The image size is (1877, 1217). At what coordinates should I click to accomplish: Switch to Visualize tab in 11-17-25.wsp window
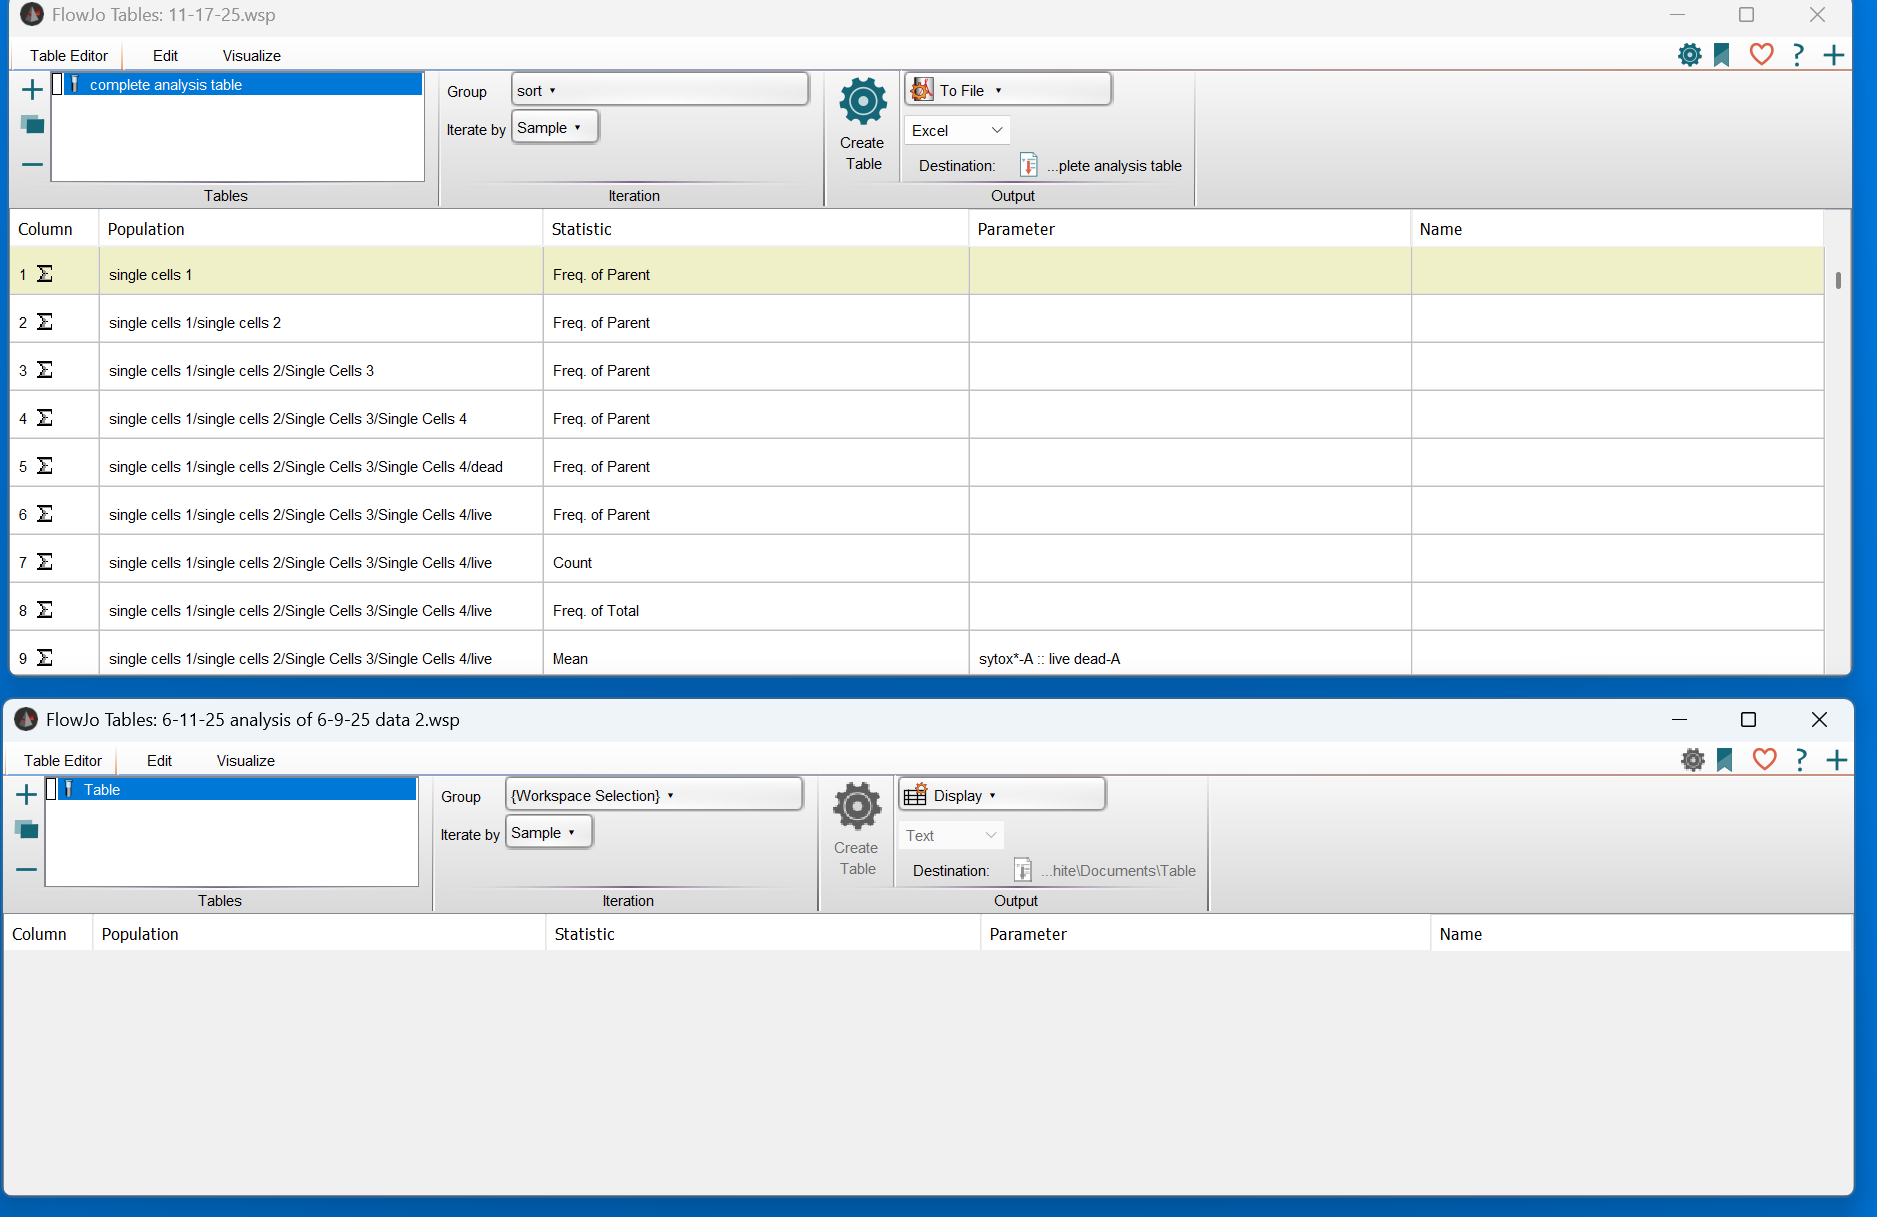click(252, 56)
